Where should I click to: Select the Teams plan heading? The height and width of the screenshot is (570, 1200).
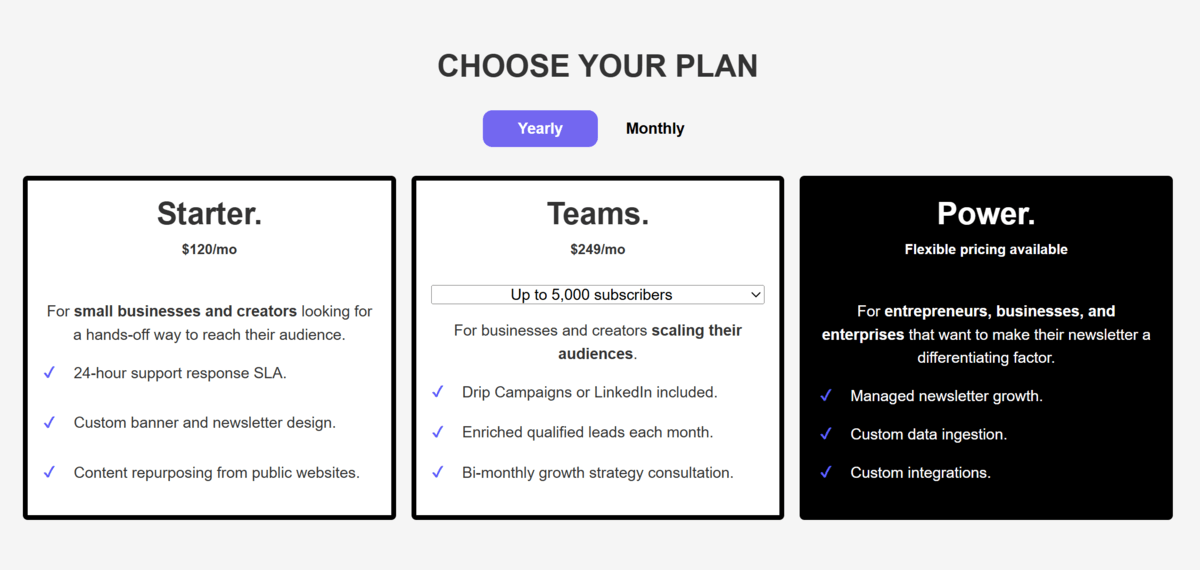click(x=597, y=214)
